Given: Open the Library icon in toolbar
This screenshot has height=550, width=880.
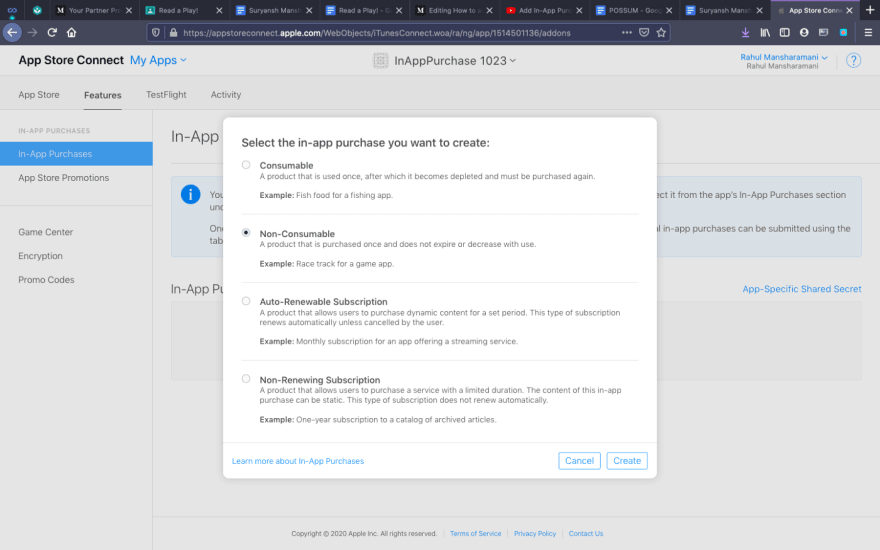Looking at the screenshot, I should (765, 33).
